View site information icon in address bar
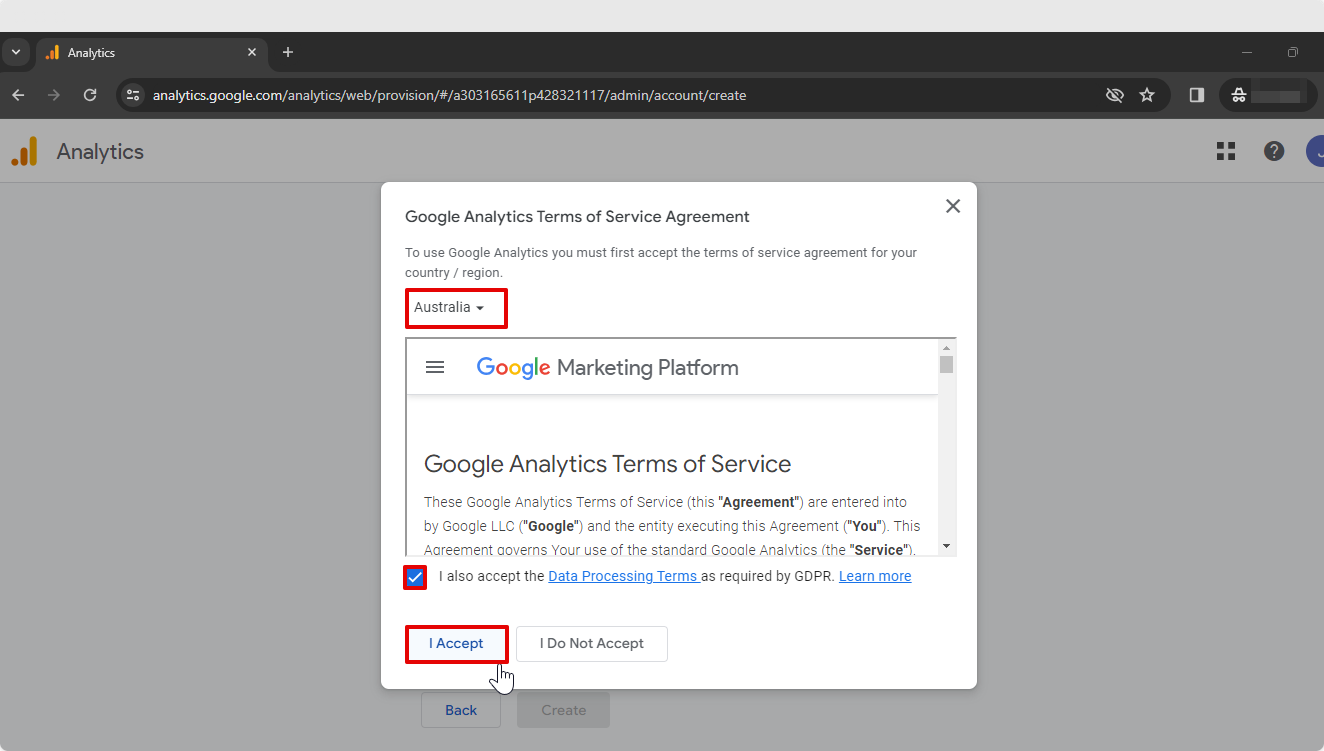Image resolution: width=1324 pixels, height=751 pixels. coord(133,95)
